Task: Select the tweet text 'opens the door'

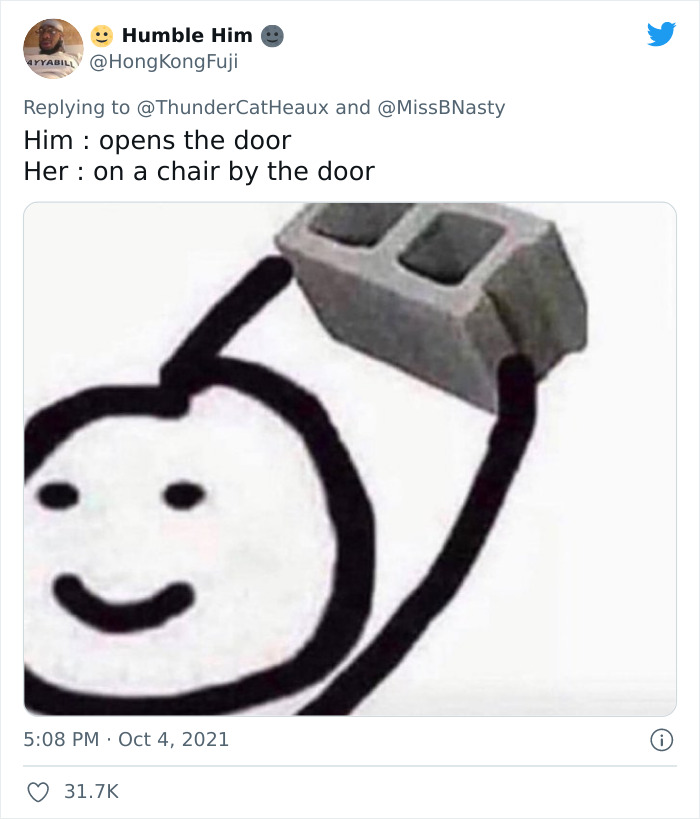Action: click(x=195, y=141)
